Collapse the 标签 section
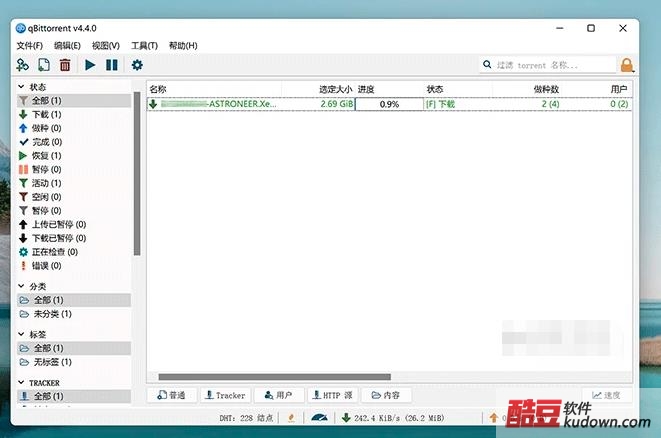661x438 pixels. 21,334
